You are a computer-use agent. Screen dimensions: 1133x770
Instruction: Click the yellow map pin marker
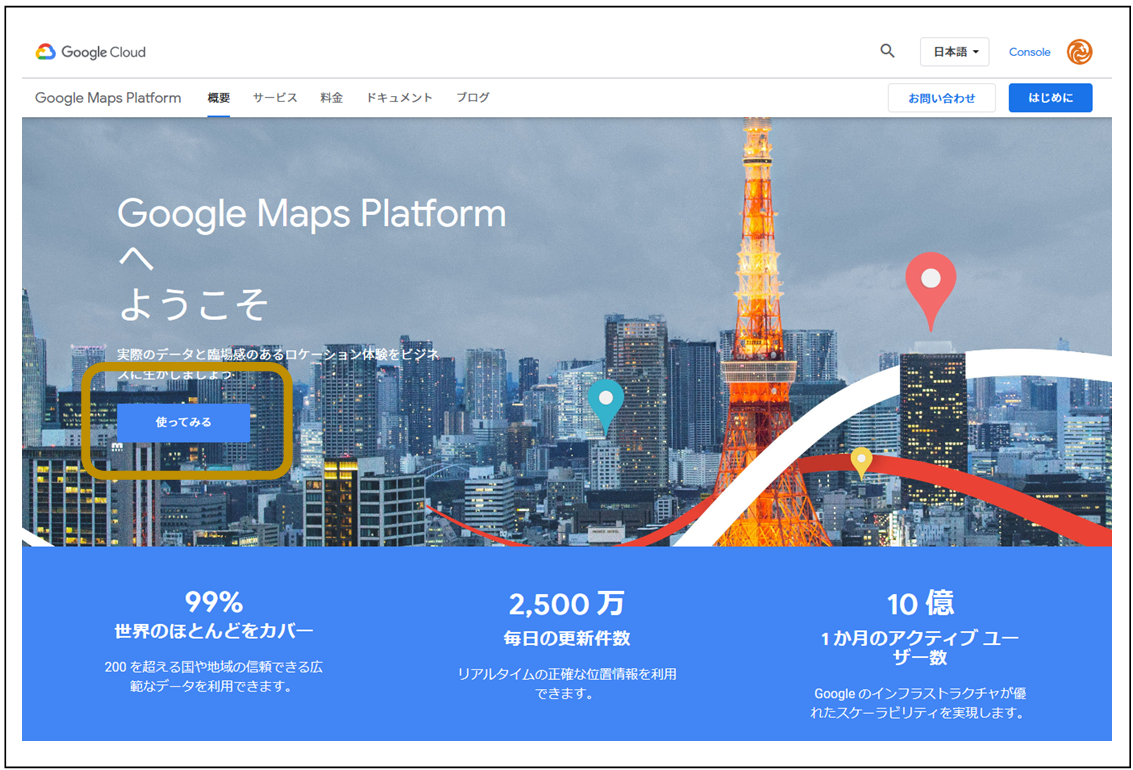click(862, 460)
